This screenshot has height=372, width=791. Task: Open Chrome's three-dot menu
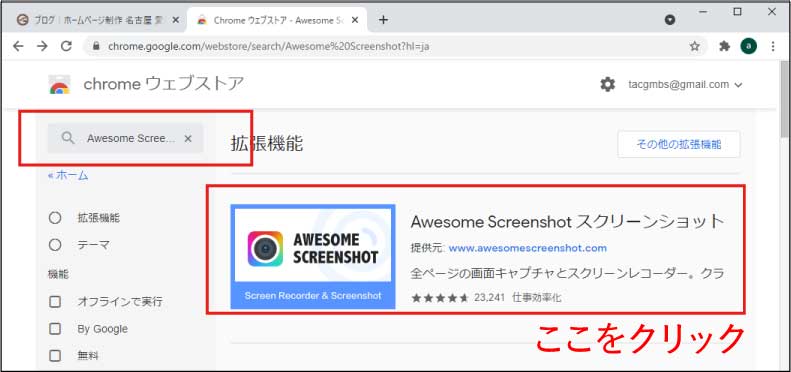(x=773, y=46)
